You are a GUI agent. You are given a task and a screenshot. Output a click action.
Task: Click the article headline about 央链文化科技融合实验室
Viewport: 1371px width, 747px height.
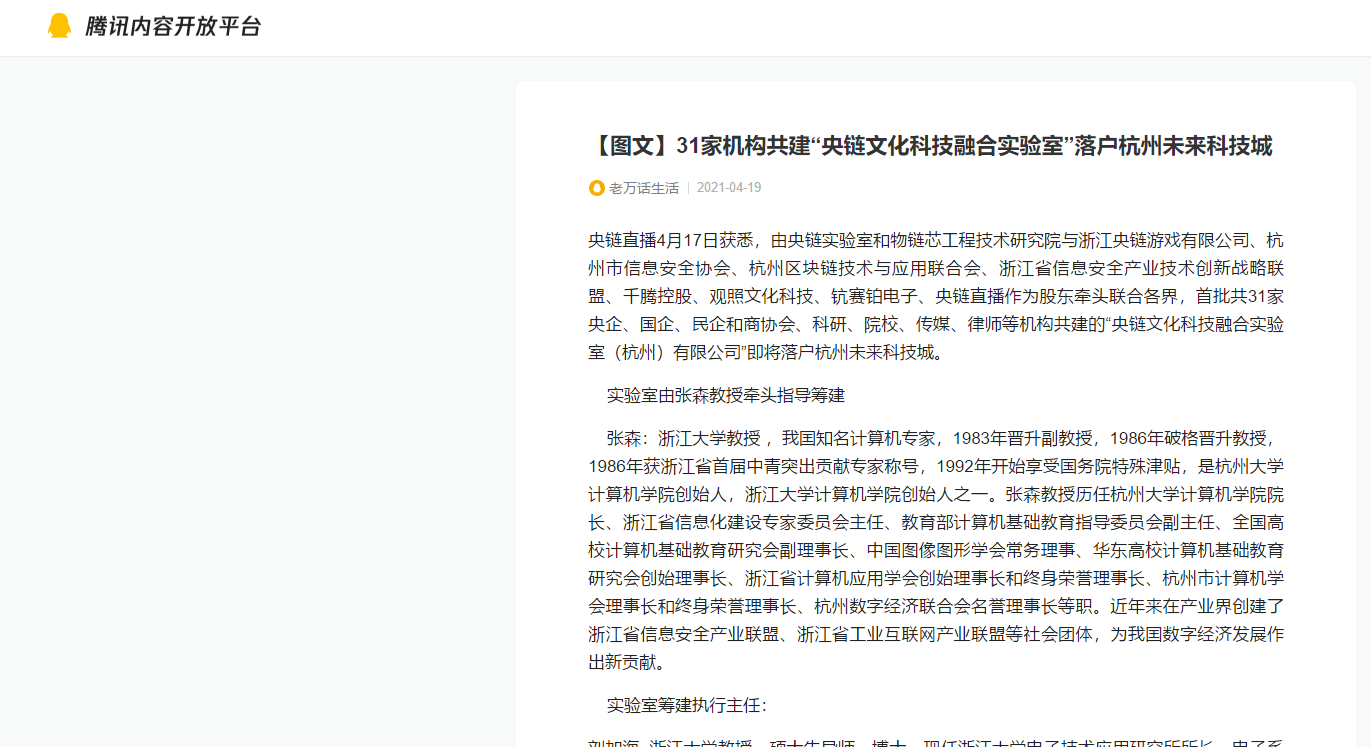point(930,146)
